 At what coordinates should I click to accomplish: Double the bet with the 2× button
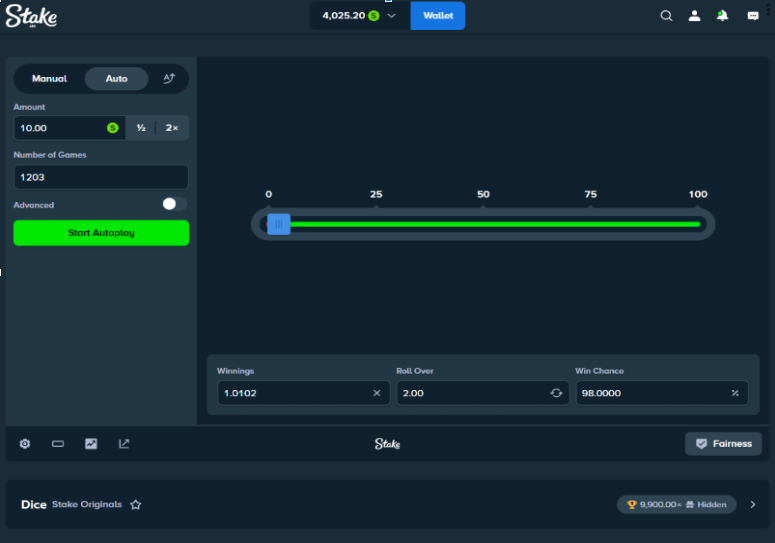coord(172,128)
